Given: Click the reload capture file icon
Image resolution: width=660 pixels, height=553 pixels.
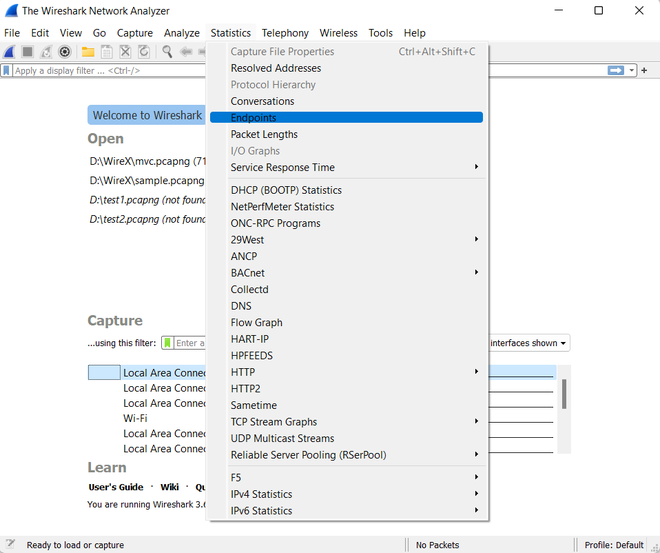Looking at the screenshot, I should 144,52.
